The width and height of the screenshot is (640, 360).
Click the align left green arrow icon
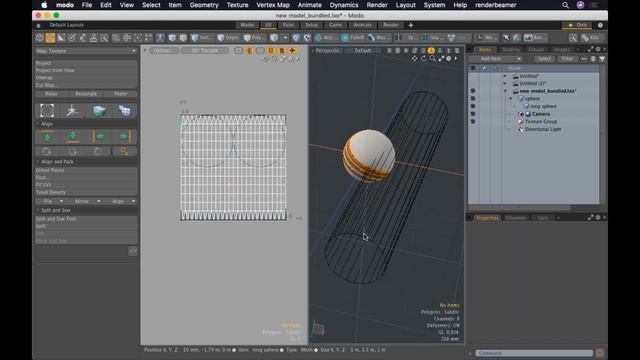tap(99, 137)
